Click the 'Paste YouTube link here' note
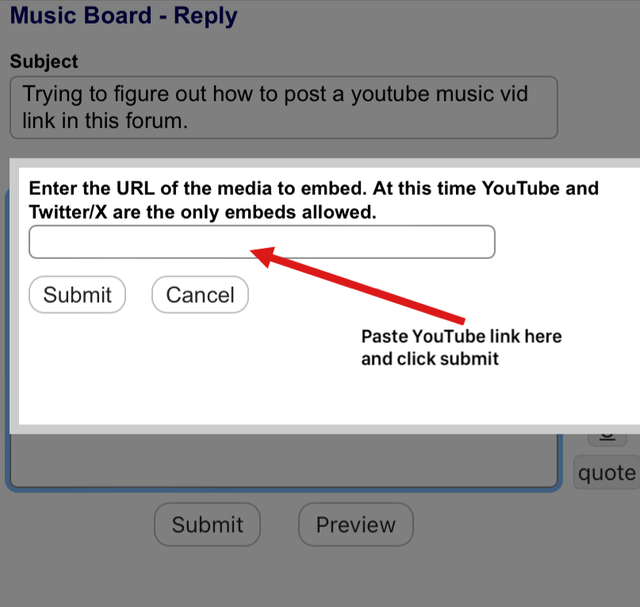Image resolution: width=640 pixels, height=607 pixels. [461, 336]
